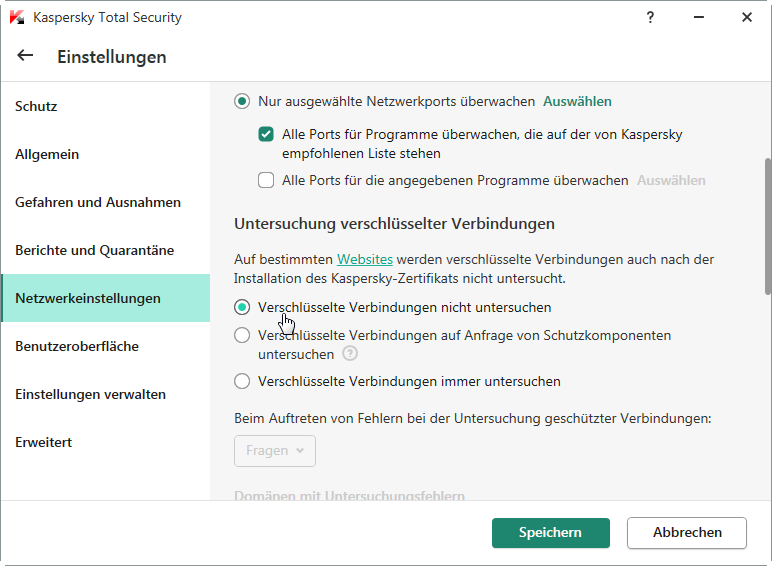Click the Speichern button
This screenshot has width=772, height=566.
[550, 533]
